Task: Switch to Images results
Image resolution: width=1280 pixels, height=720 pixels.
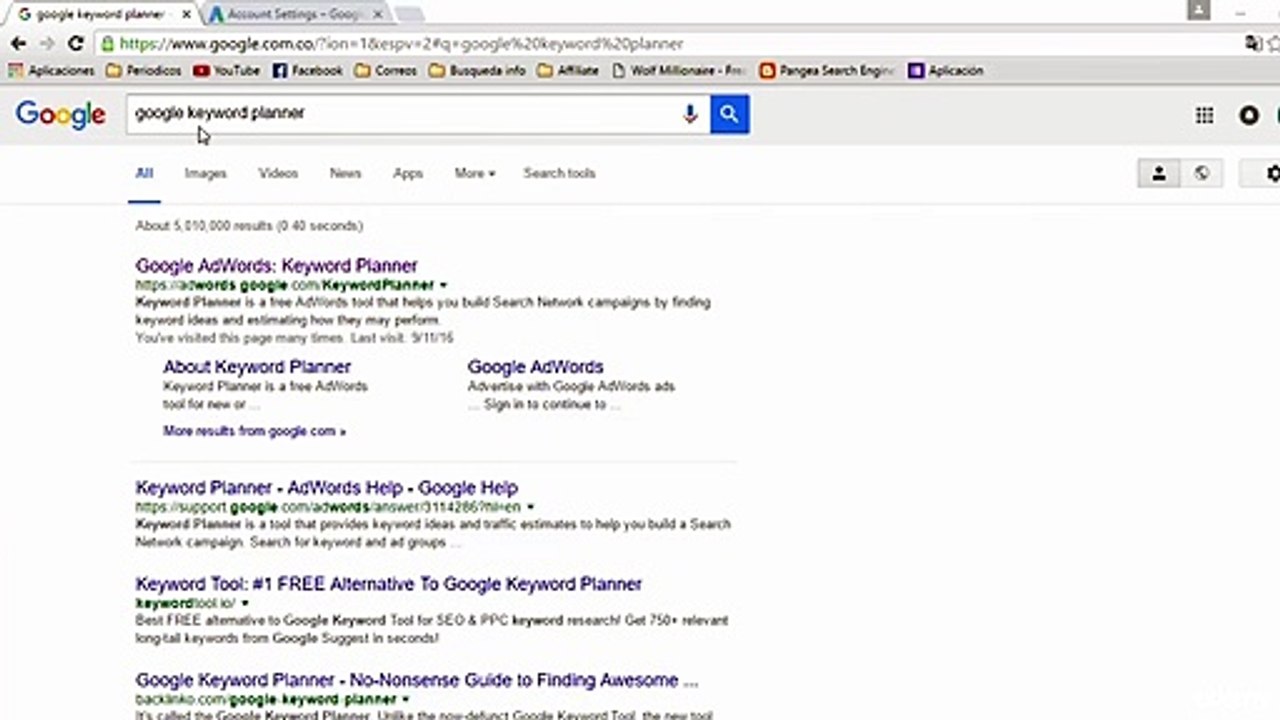Action: pyautogui.click(x=206, y=173)
